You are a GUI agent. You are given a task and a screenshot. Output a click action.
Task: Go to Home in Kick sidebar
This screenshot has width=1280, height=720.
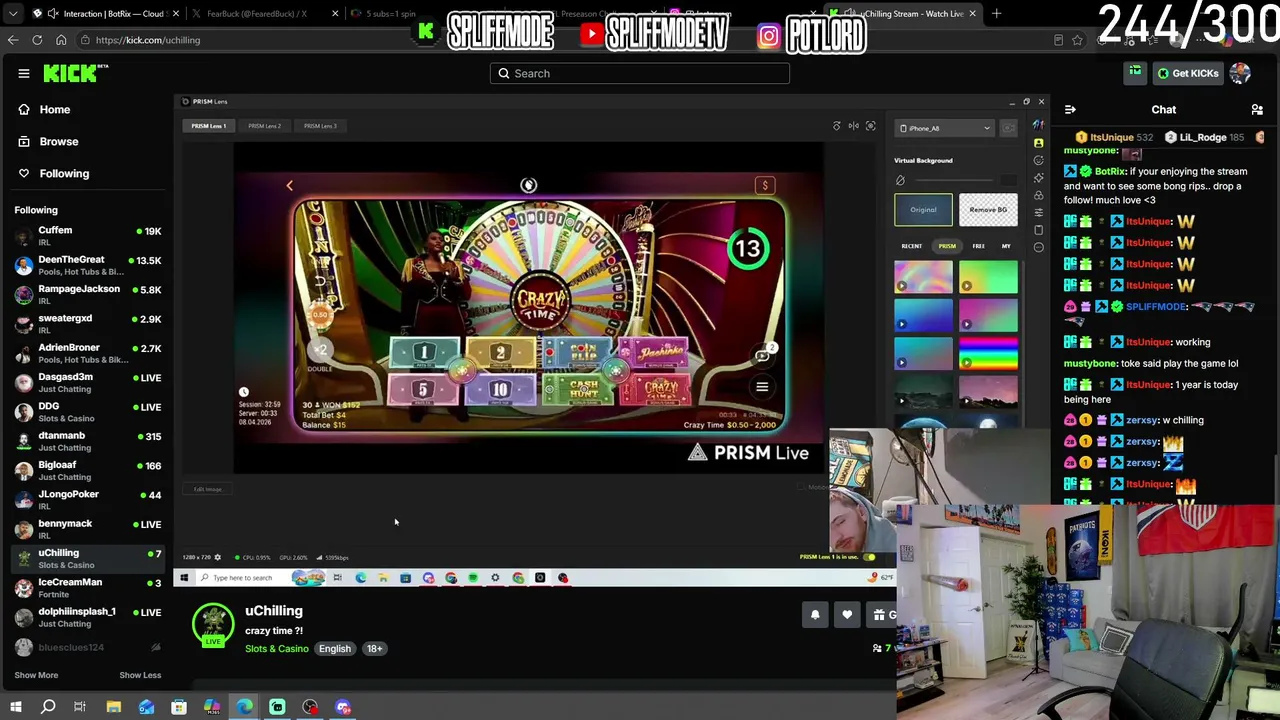[55, 109]
